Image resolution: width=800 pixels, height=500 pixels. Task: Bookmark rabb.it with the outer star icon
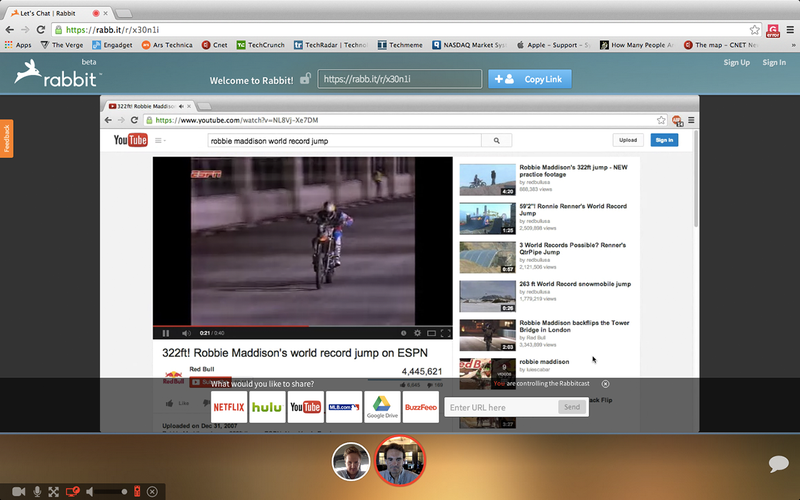point(755,30)
